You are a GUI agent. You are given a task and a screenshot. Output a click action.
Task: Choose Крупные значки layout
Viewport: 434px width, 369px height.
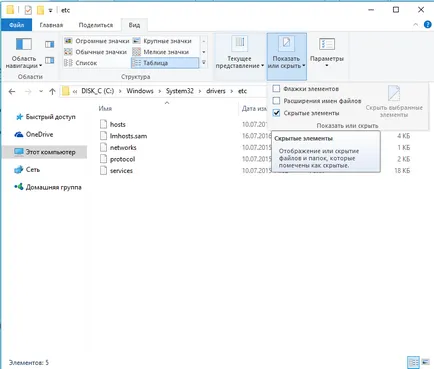163,41
